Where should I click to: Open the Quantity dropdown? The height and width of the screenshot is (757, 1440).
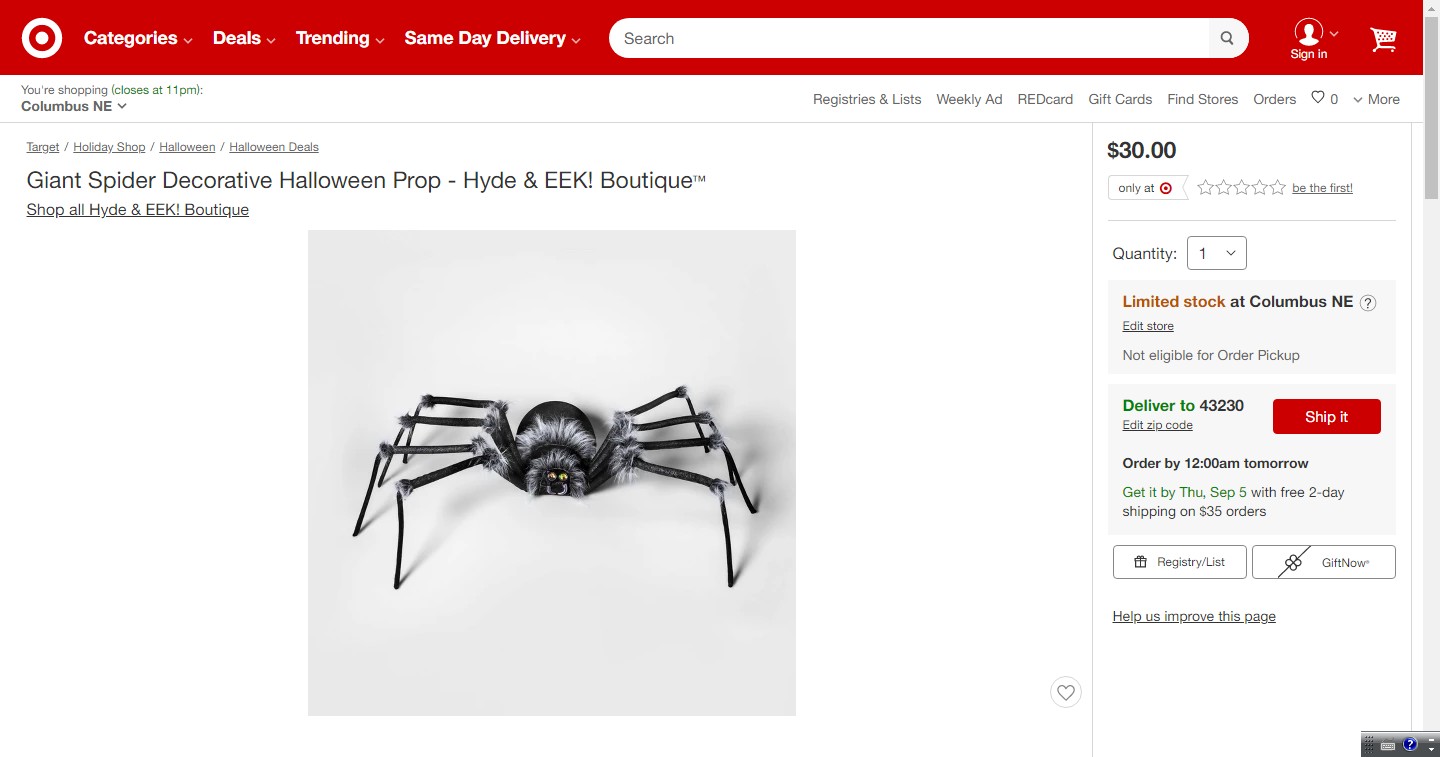coord(1216,253)
